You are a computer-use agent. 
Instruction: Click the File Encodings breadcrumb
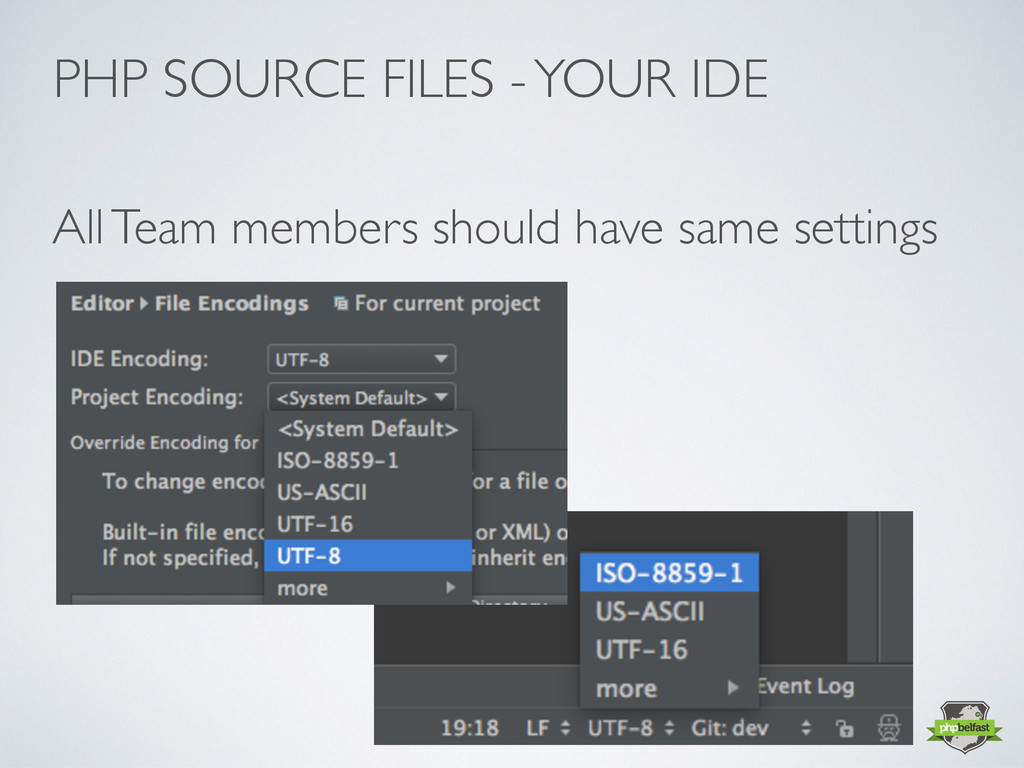(231, 304)
